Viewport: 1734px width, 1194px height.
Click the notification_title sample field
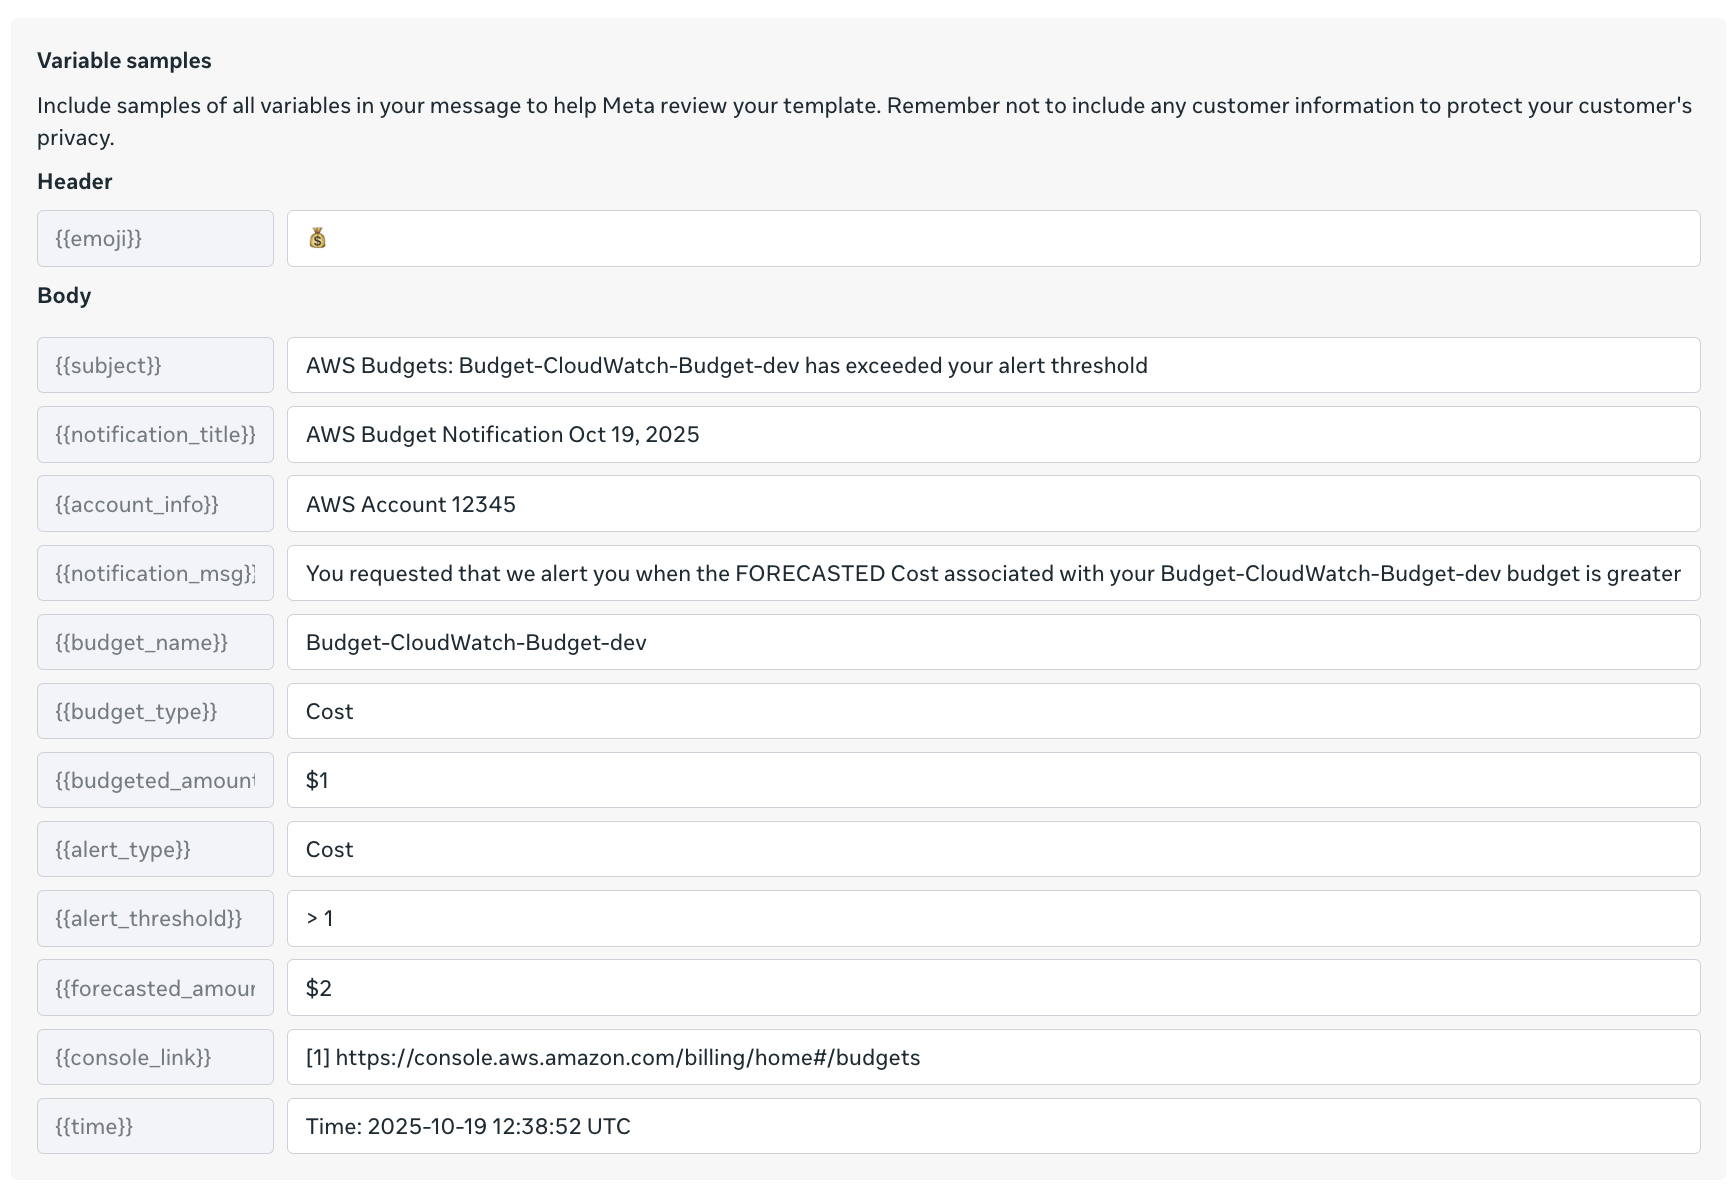pos(993,434)
